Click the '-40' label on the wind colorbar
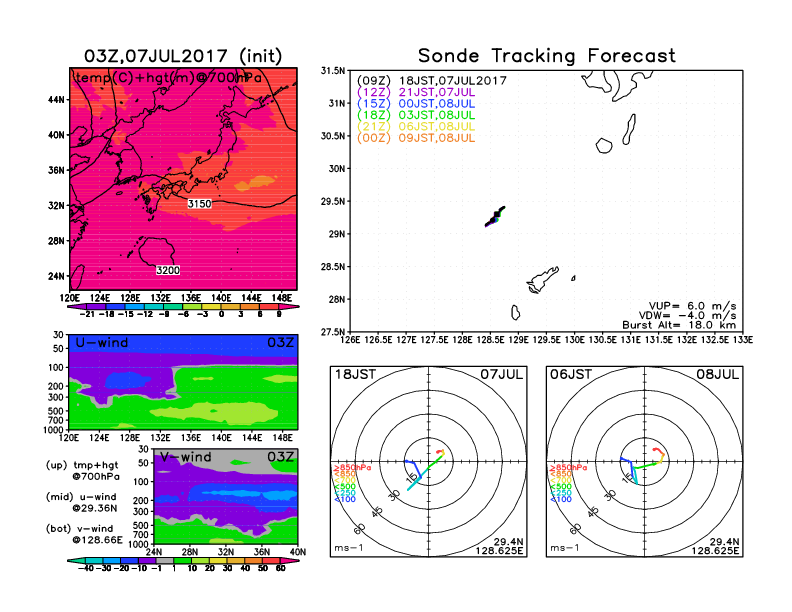The width and height of the screenshot is (792, 612). (x=86, y=568)
